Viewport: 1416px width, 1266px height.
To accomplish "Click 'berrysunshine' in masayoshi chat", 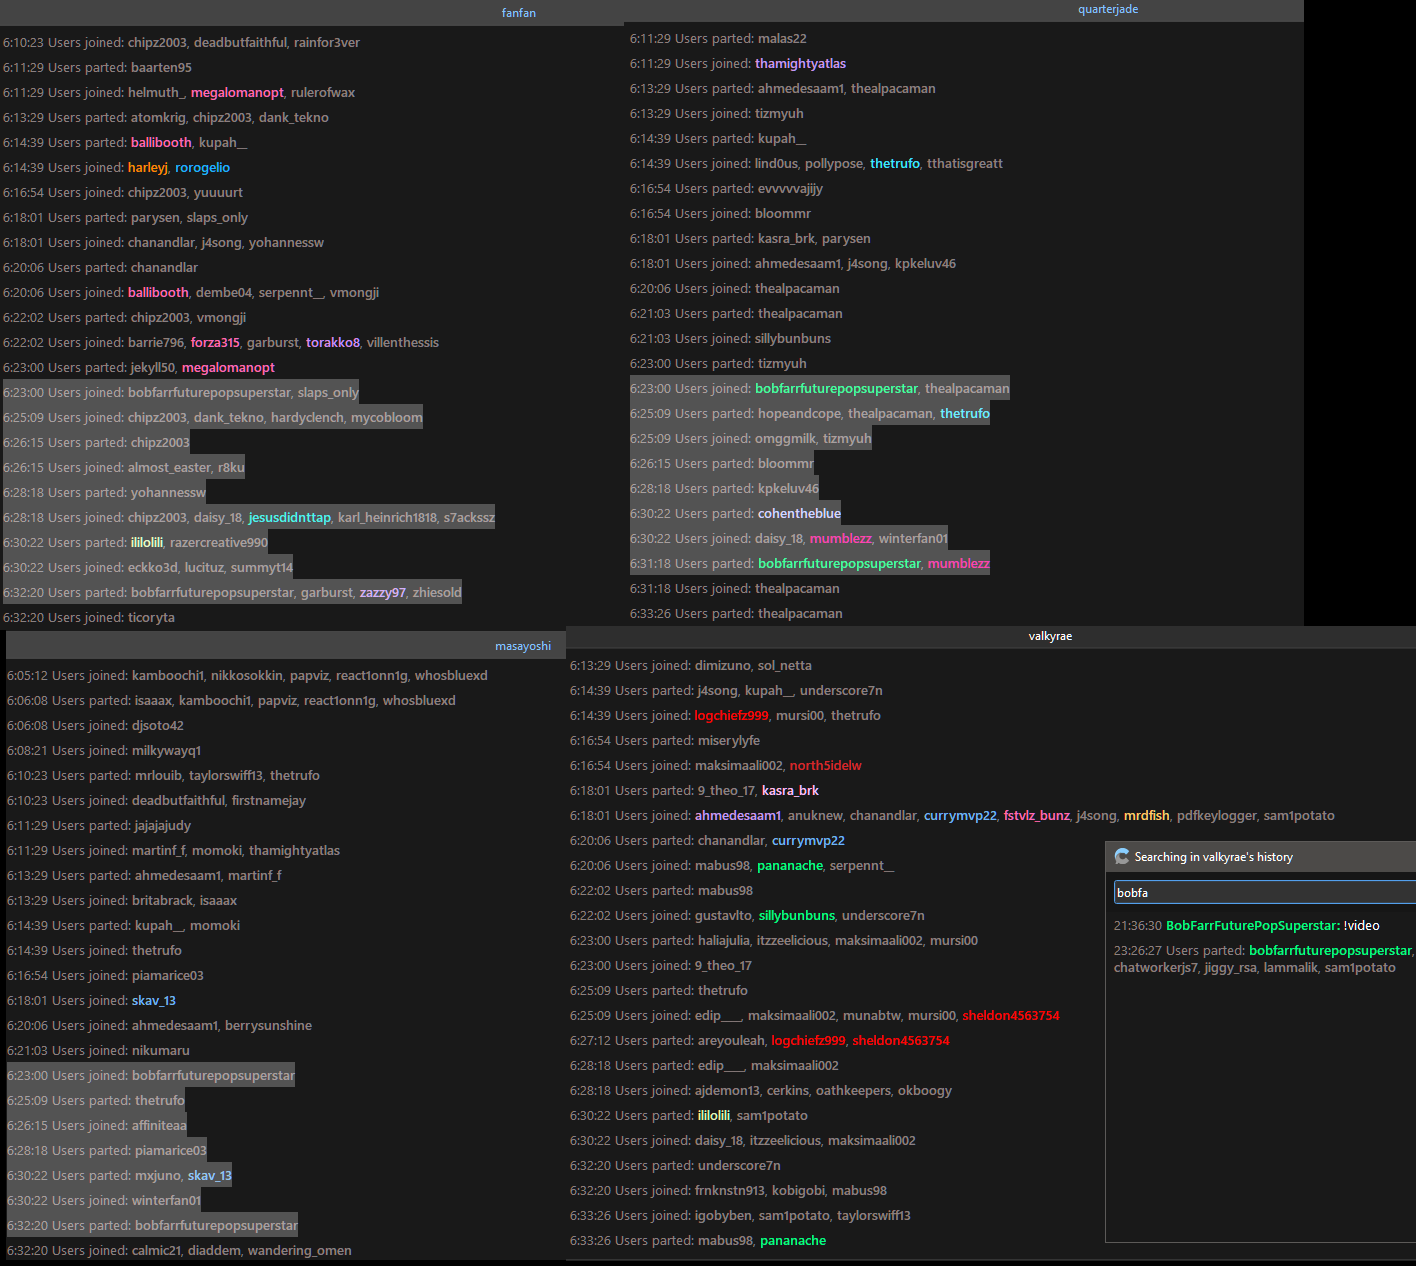I will click(x=268, y=1026).
